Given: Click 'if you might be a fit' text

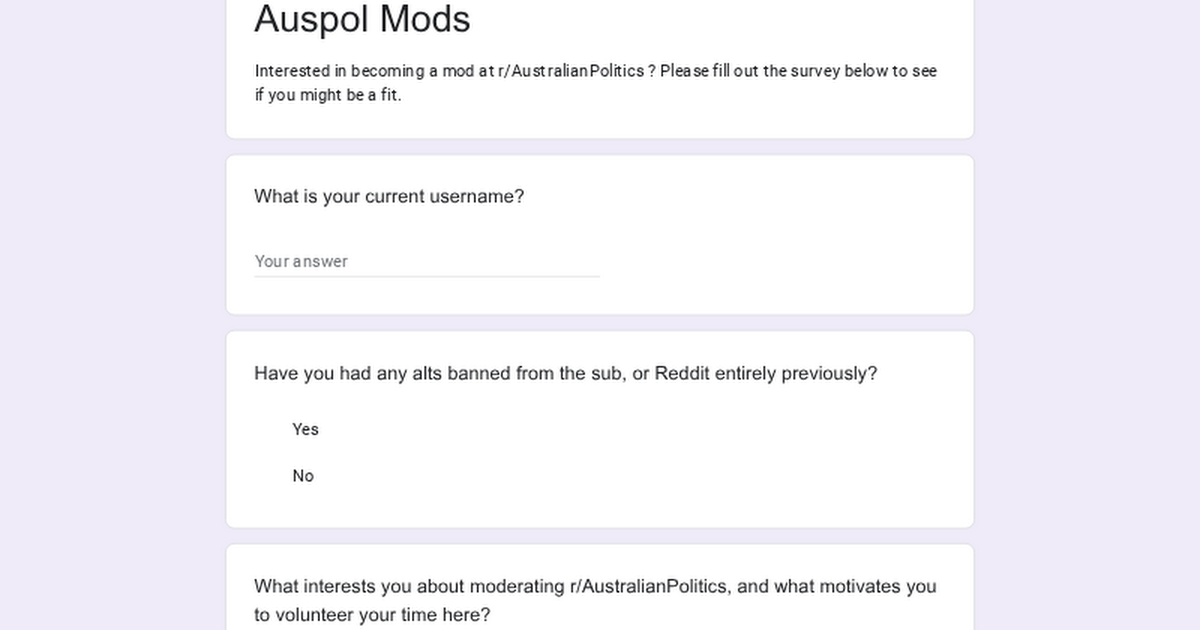Looking at the screenshot, I should 327,97.
